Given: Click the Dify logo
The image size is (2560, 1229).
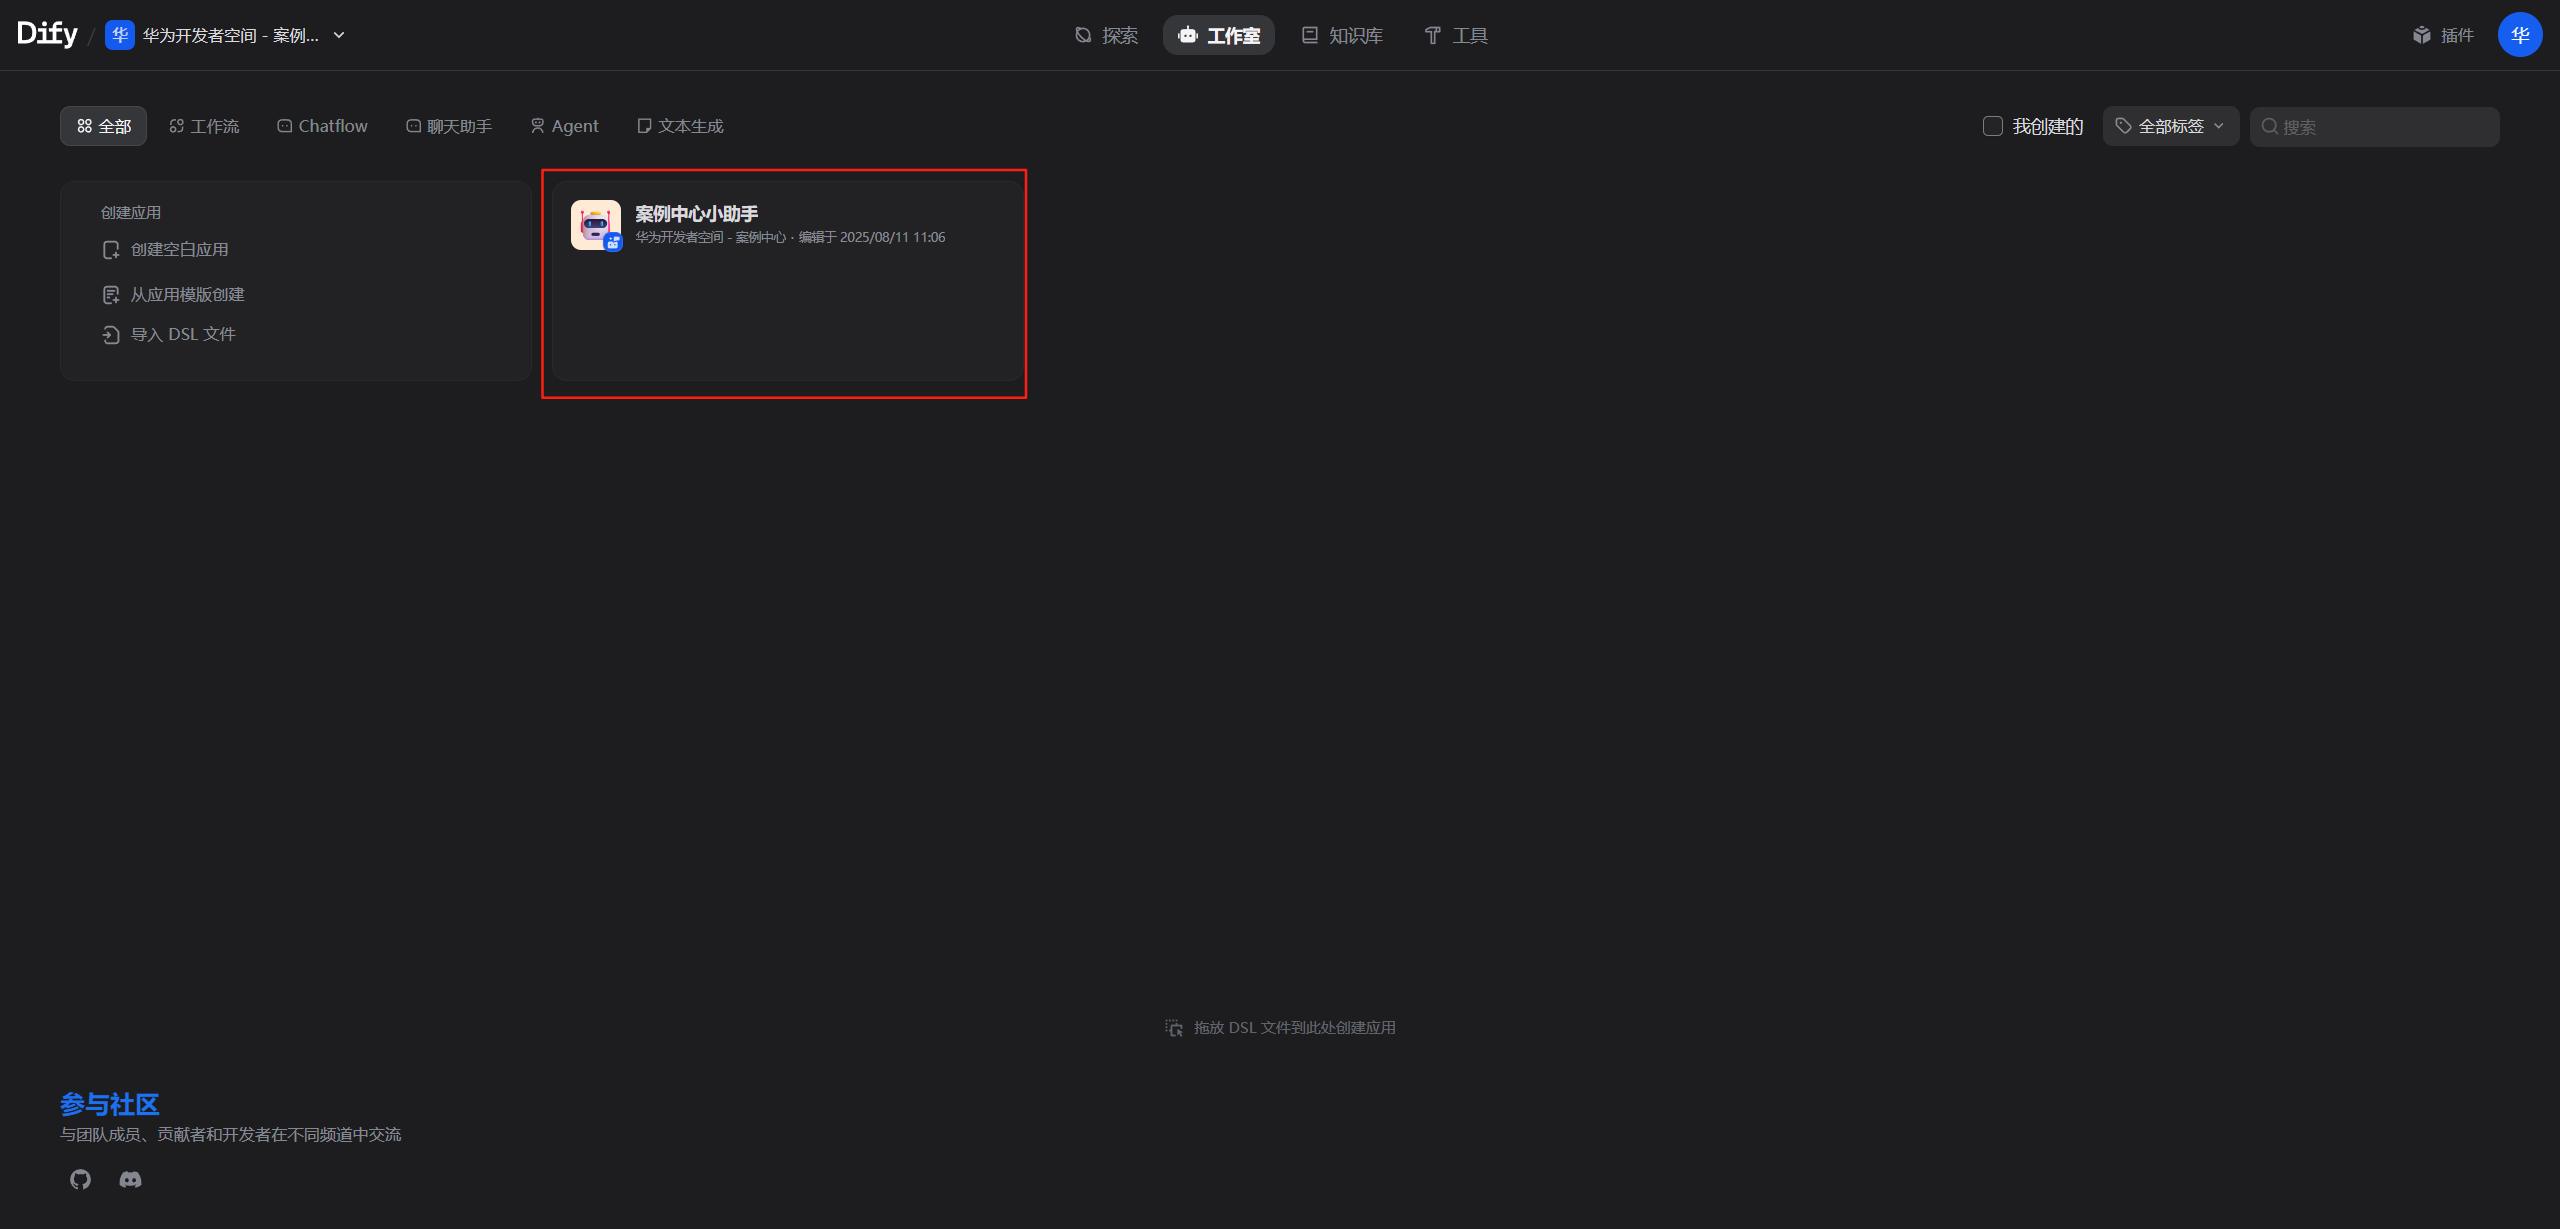Looking at the screenshot, I should [47, 34].
